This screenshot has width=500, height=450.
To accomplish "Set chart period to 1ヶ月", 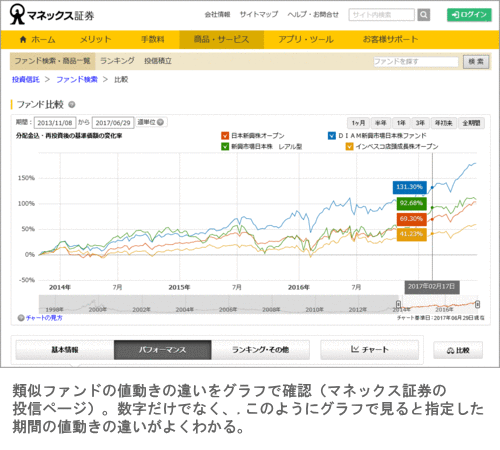I will [x=358, y=123].
